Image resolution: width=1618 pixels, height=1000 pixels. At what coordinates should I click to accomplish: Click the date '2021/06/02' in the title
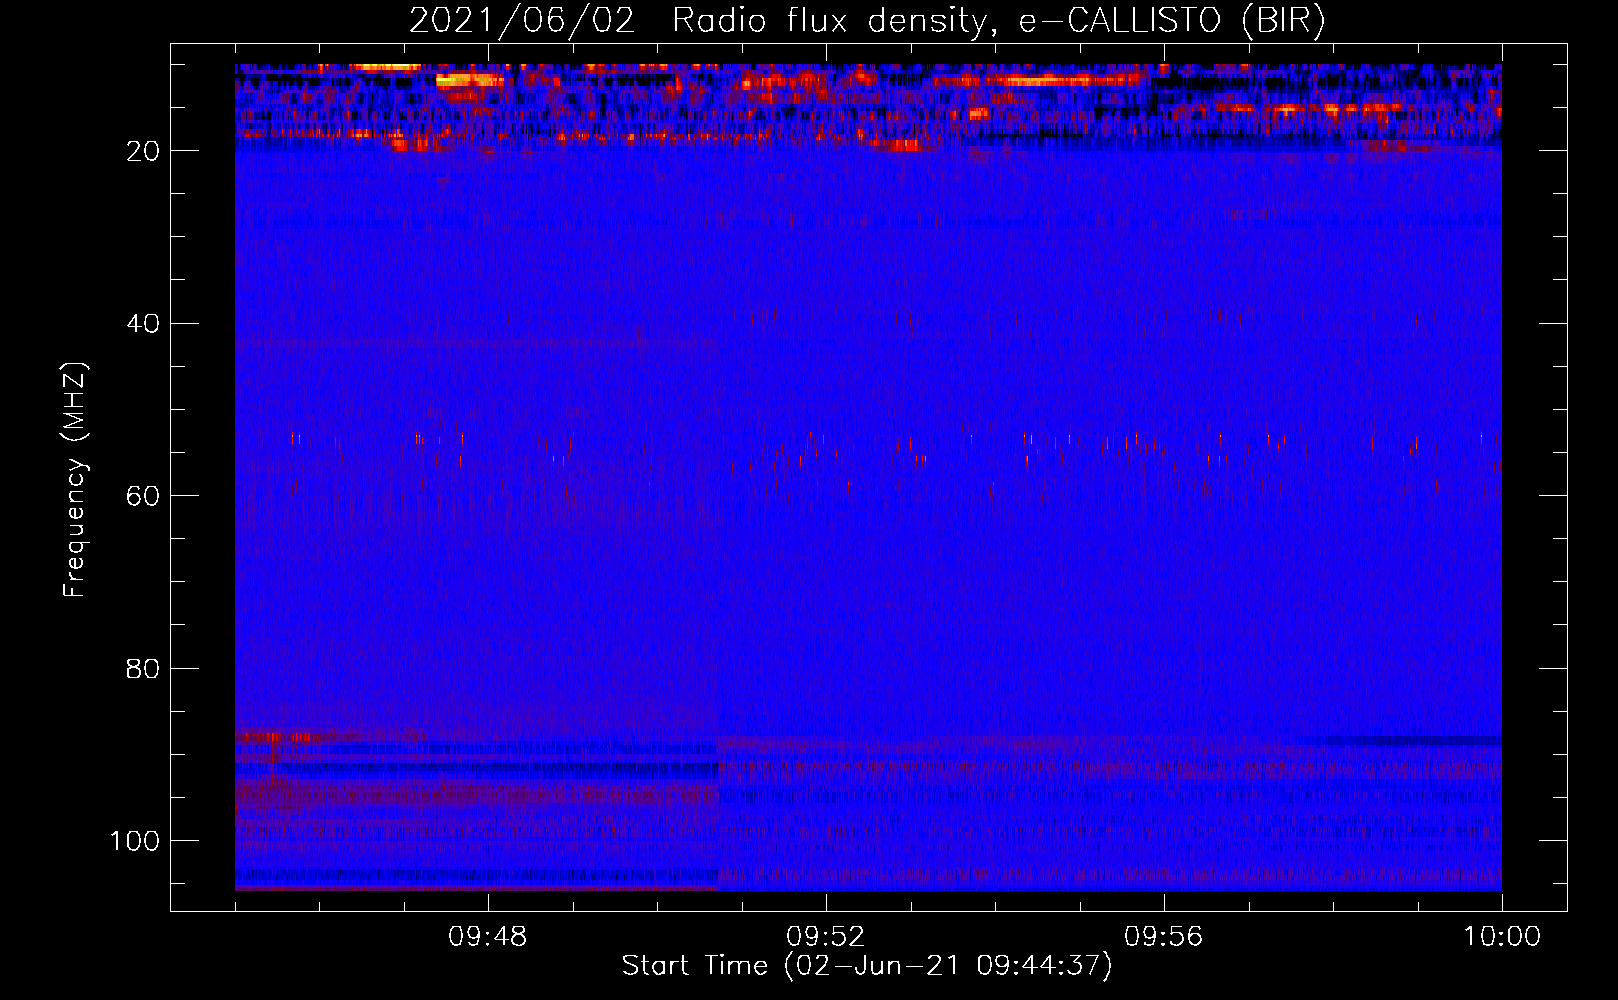pos(522,21)
